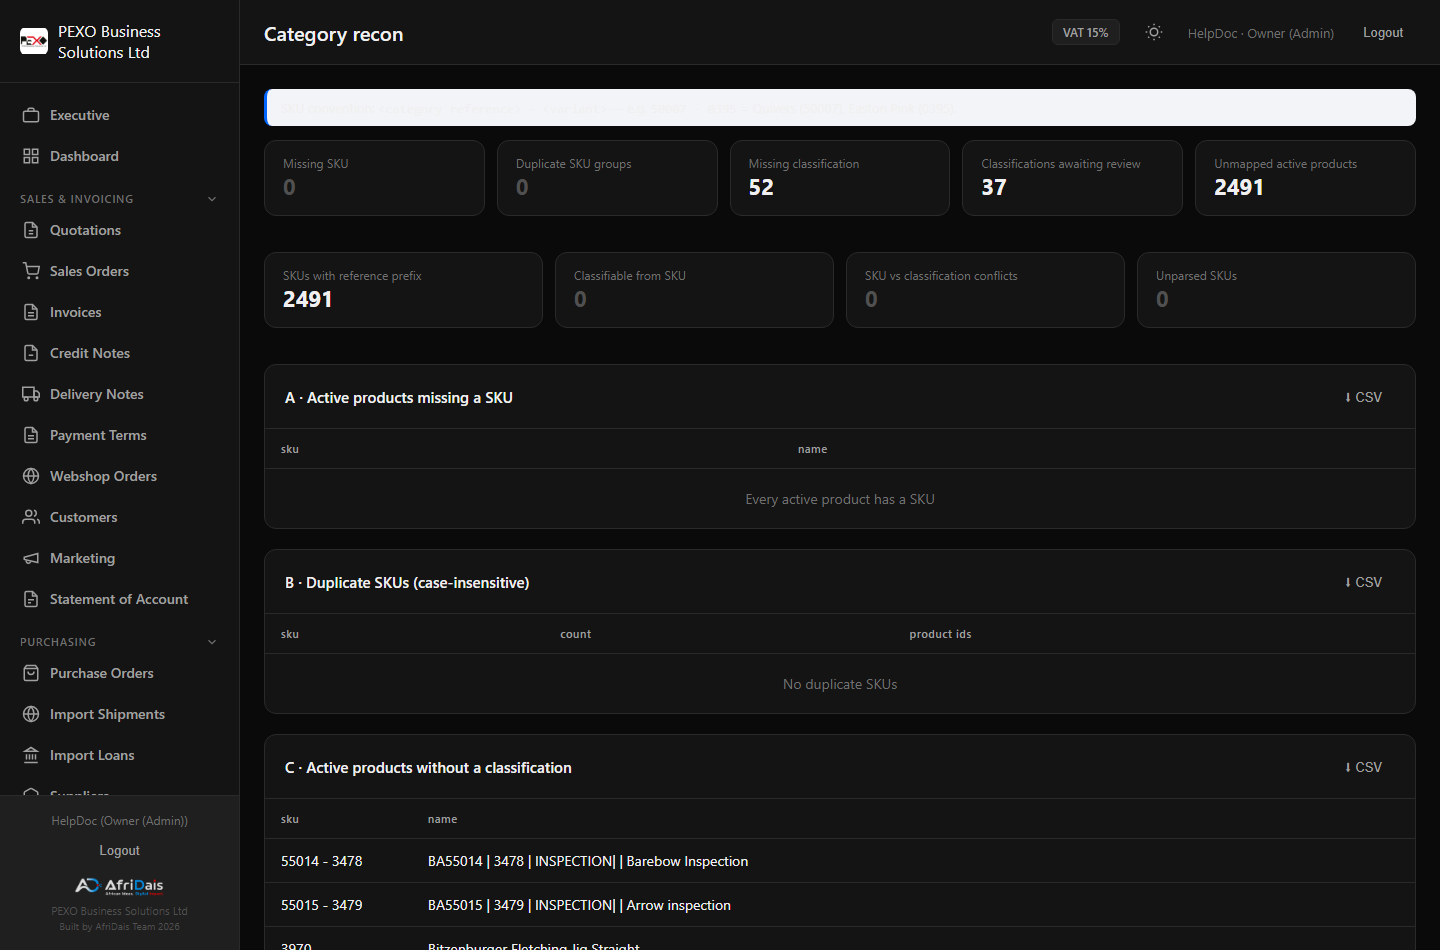Select SKUs with reference prefix card
Viewport: 1440px width, 950px height.
click(x=403, y=290)
